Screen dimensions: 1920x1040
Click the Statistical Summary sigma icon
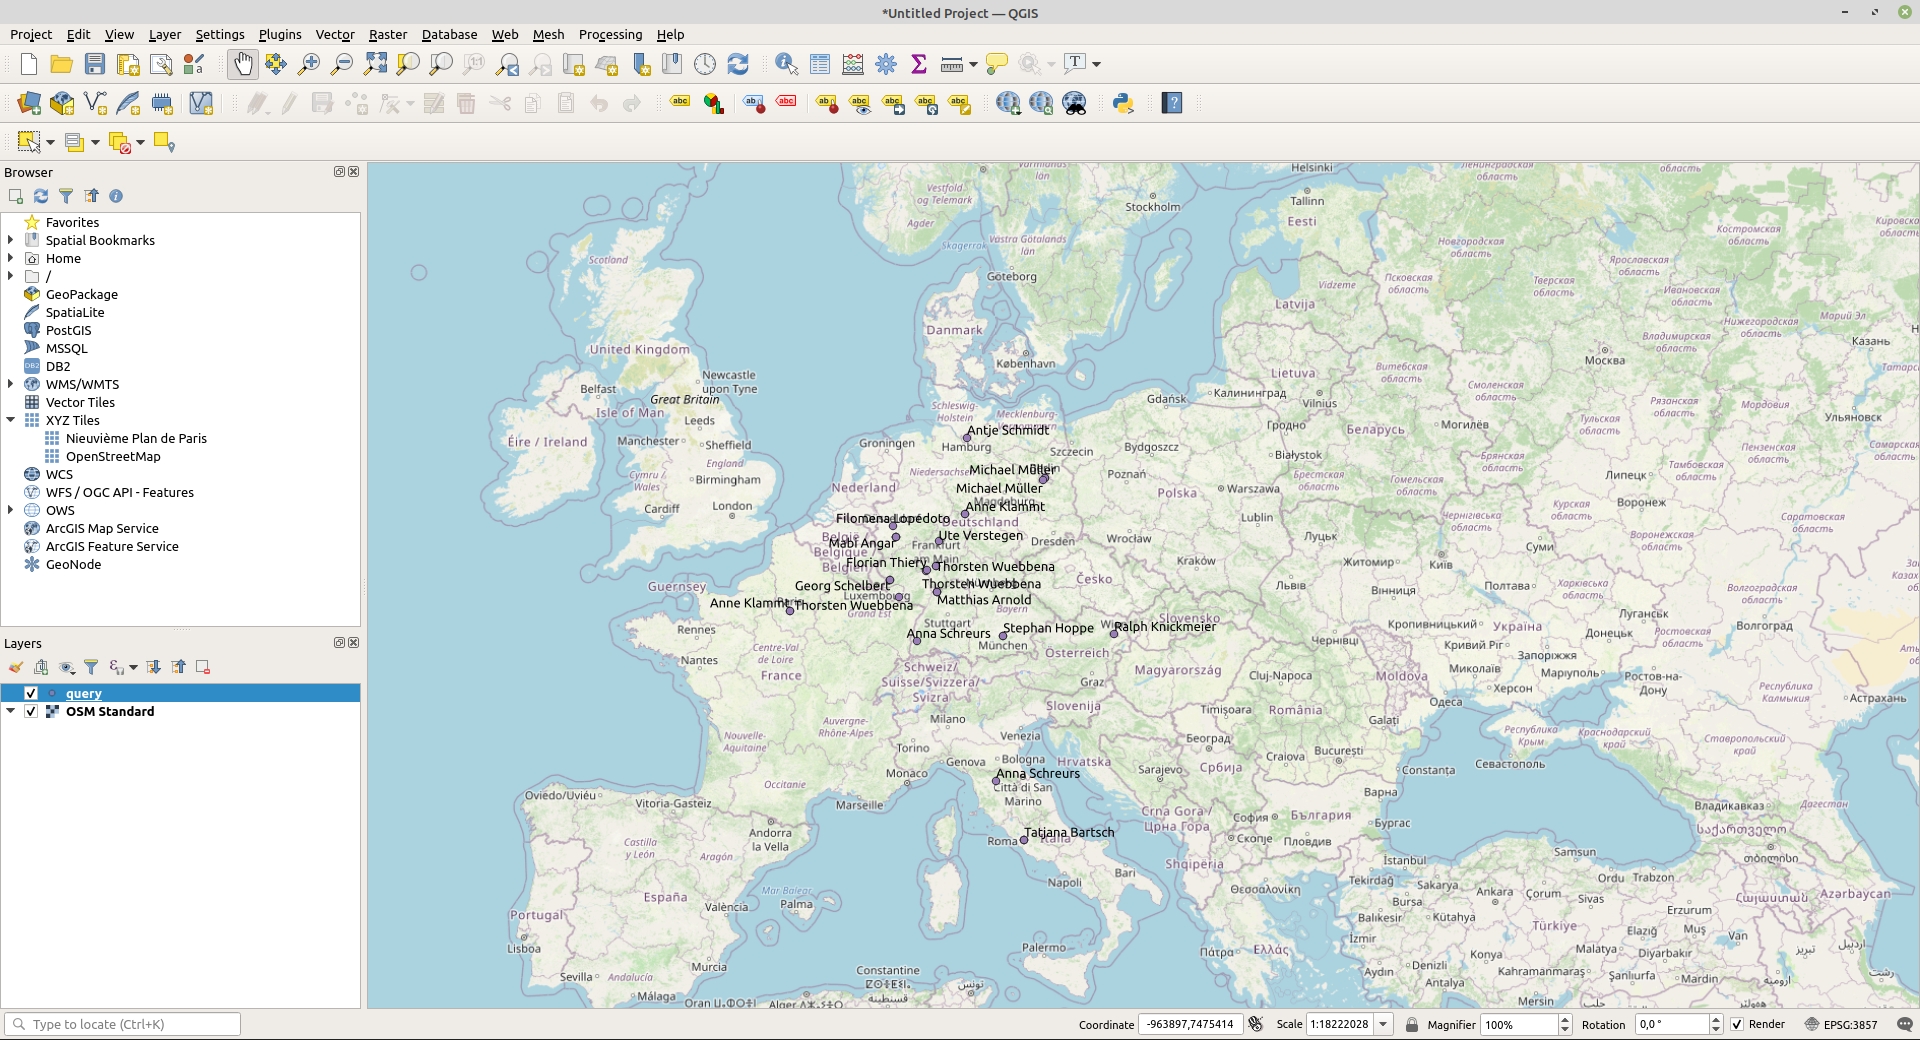tap(919, 65)
